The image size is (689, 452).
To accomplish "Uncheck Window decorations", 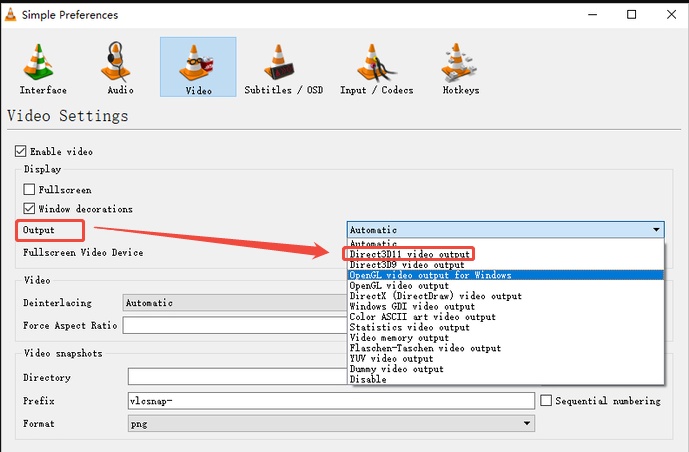I will (29, 208).
